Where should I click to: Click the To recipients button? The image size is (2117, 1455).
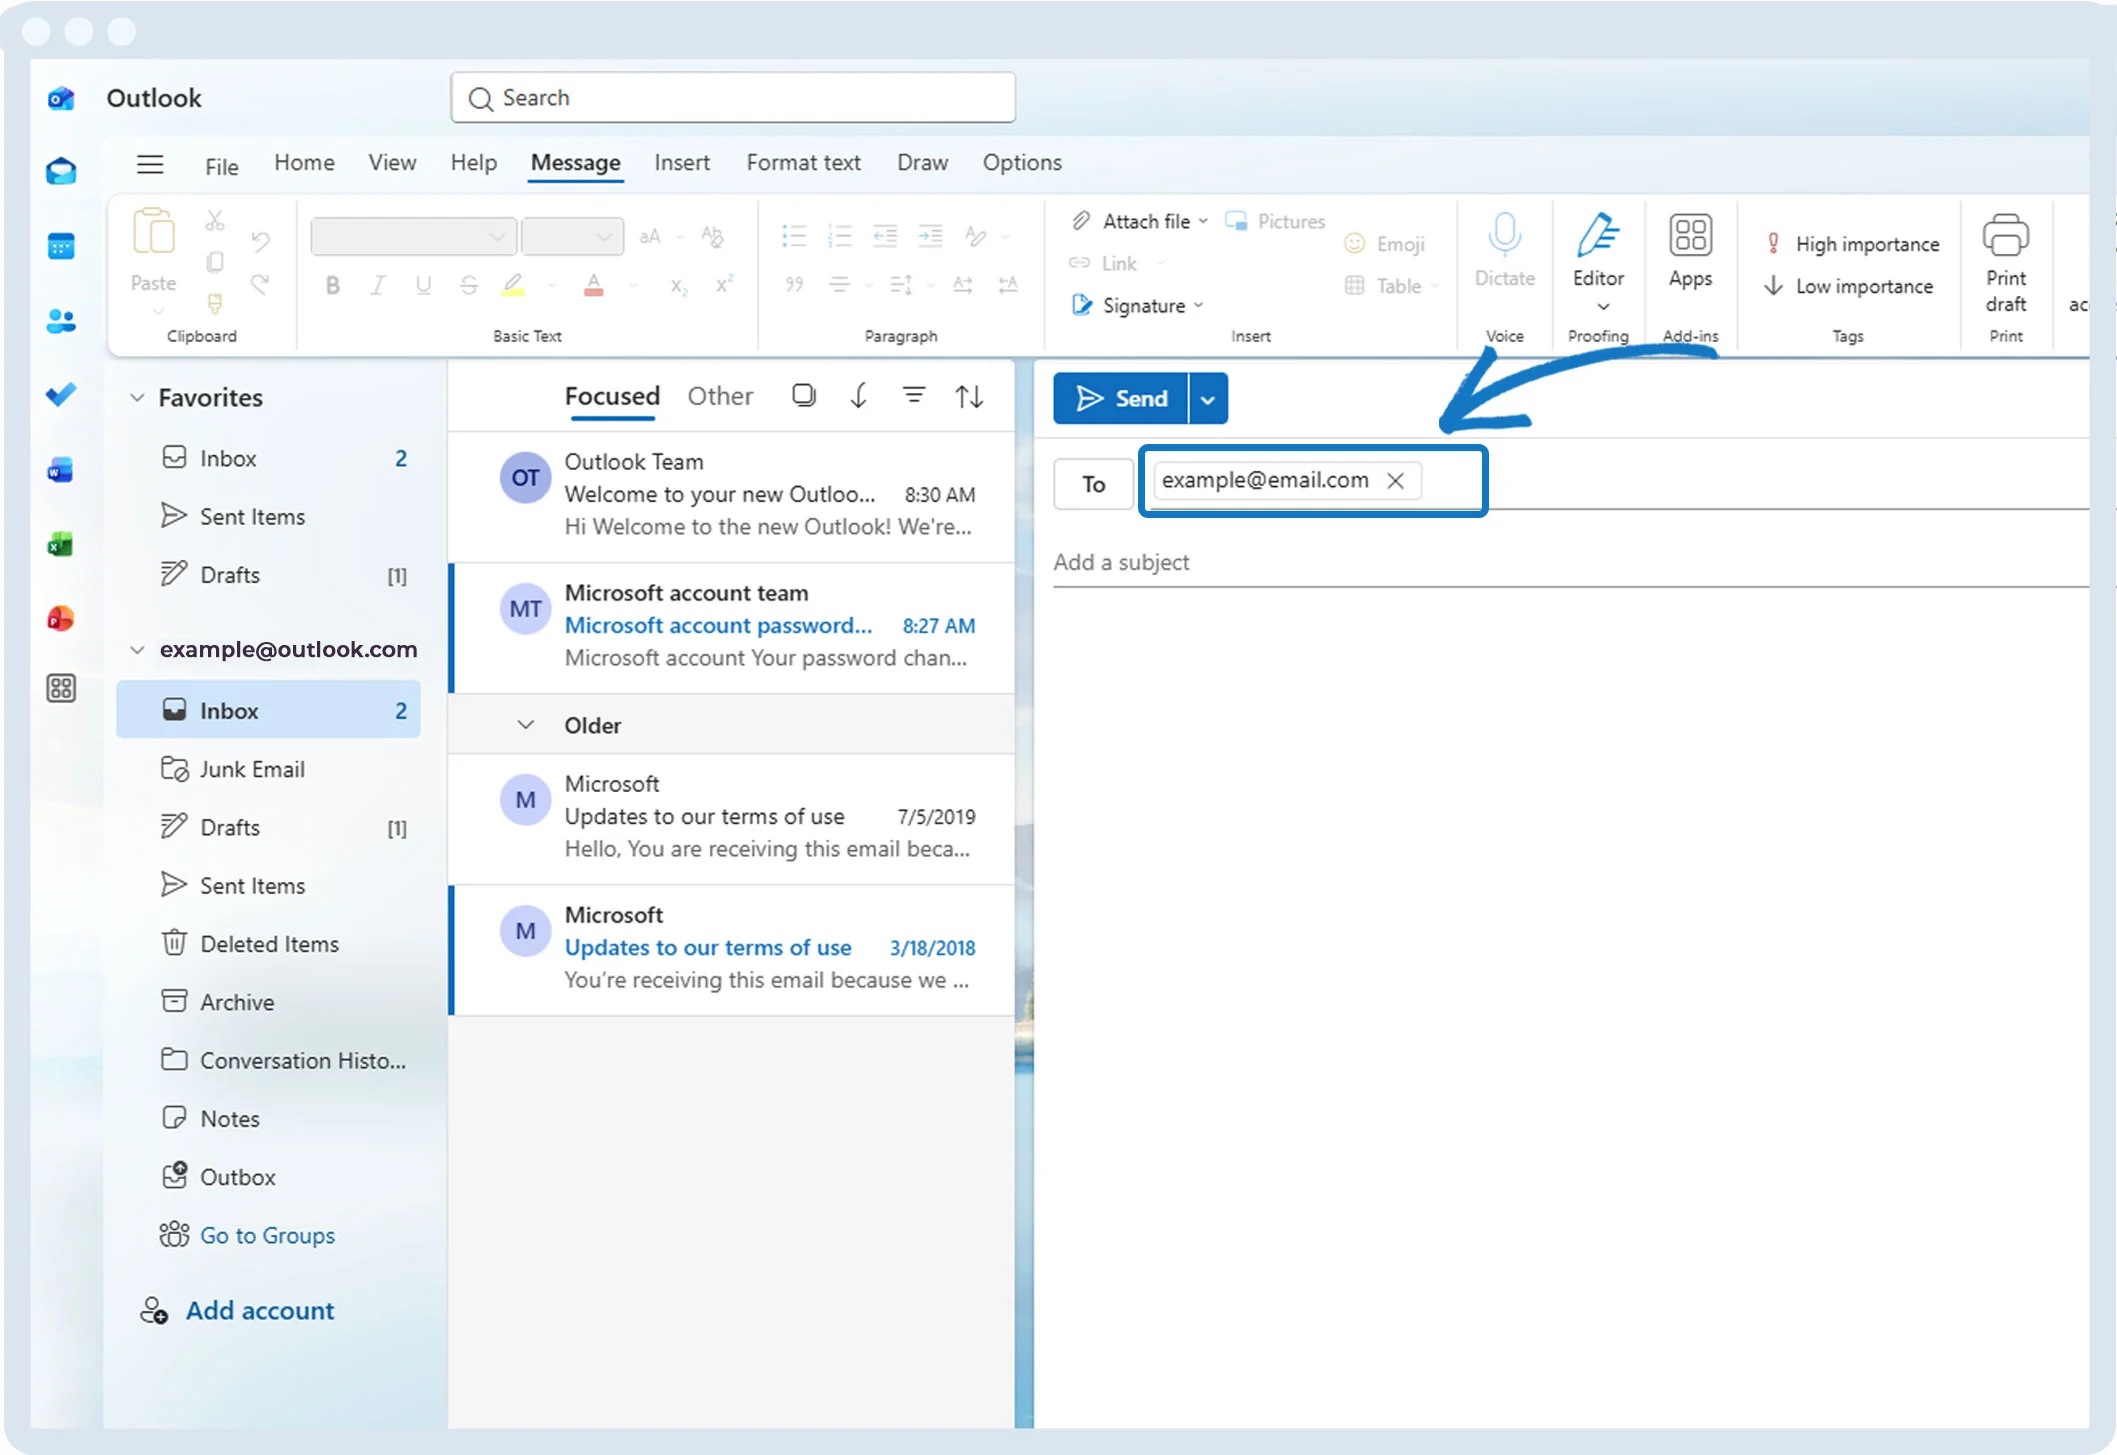[1093, 485]
